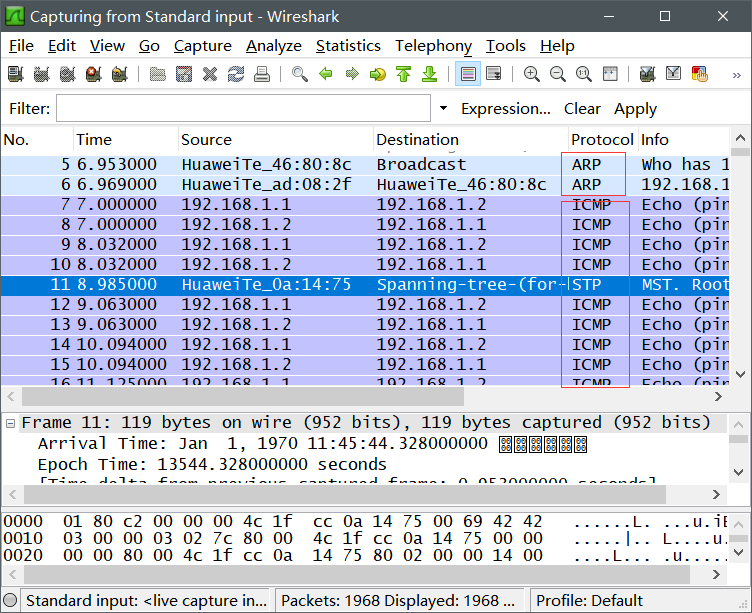Open the Tools menu
The width and height of the screenshot is (752, 613).
pos(506,46)
